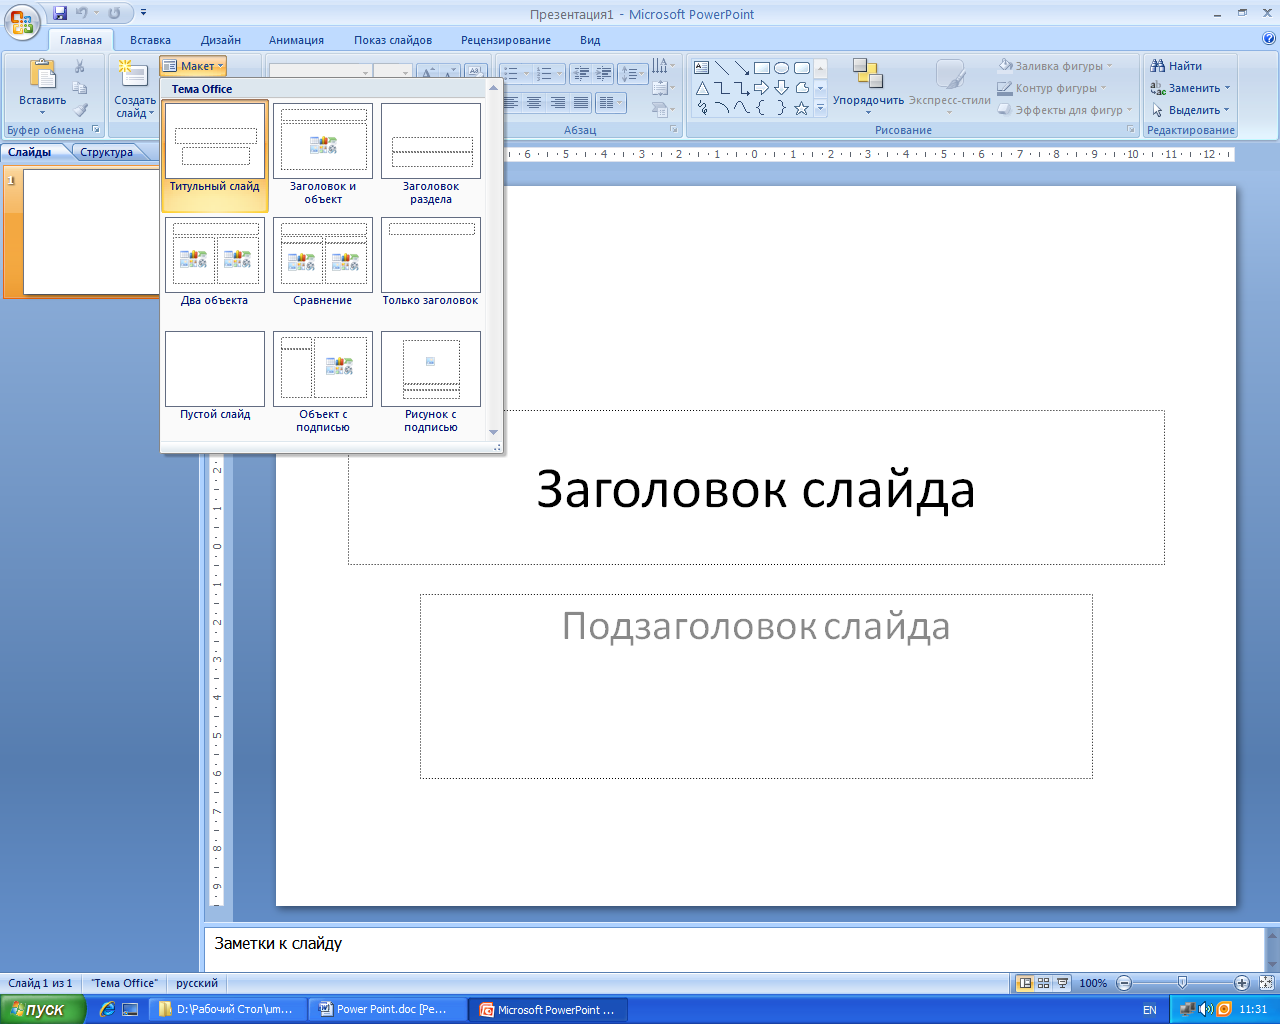Choose the rectangle shape in the shapes gallery

click(762, 68)
